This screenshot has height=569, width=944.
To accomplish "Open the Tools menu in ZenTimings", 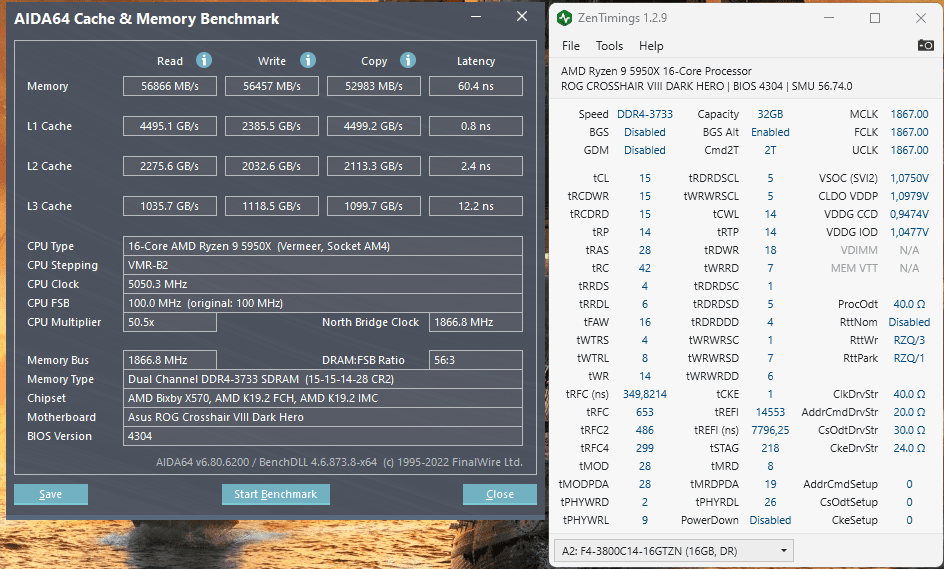I will pos(609,46).
